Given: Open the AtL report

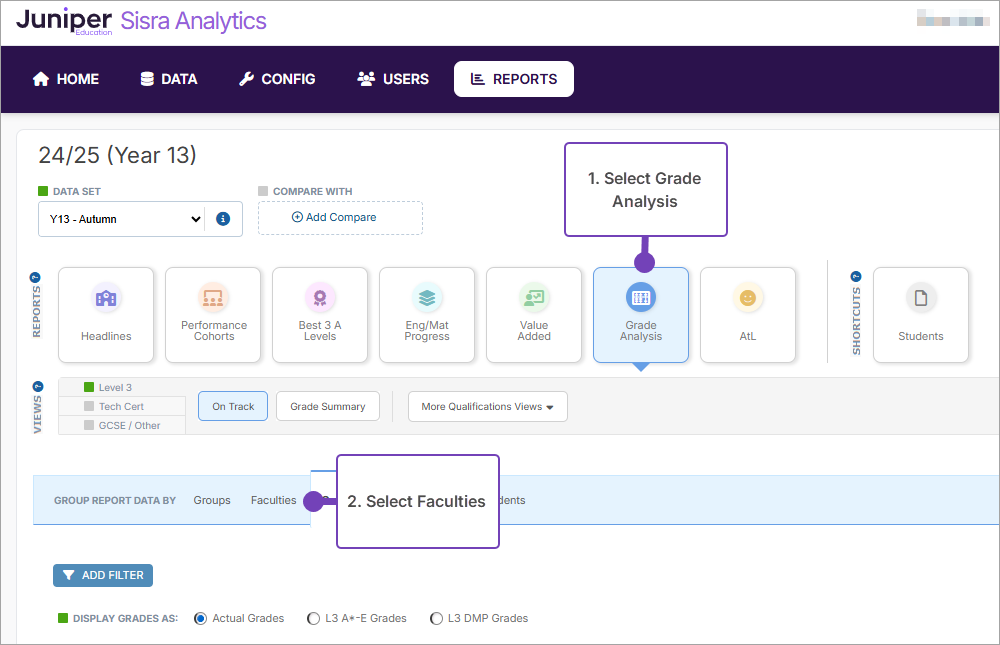Looking at the screenshot, I should pyautogui.click(x=748, y=314).
